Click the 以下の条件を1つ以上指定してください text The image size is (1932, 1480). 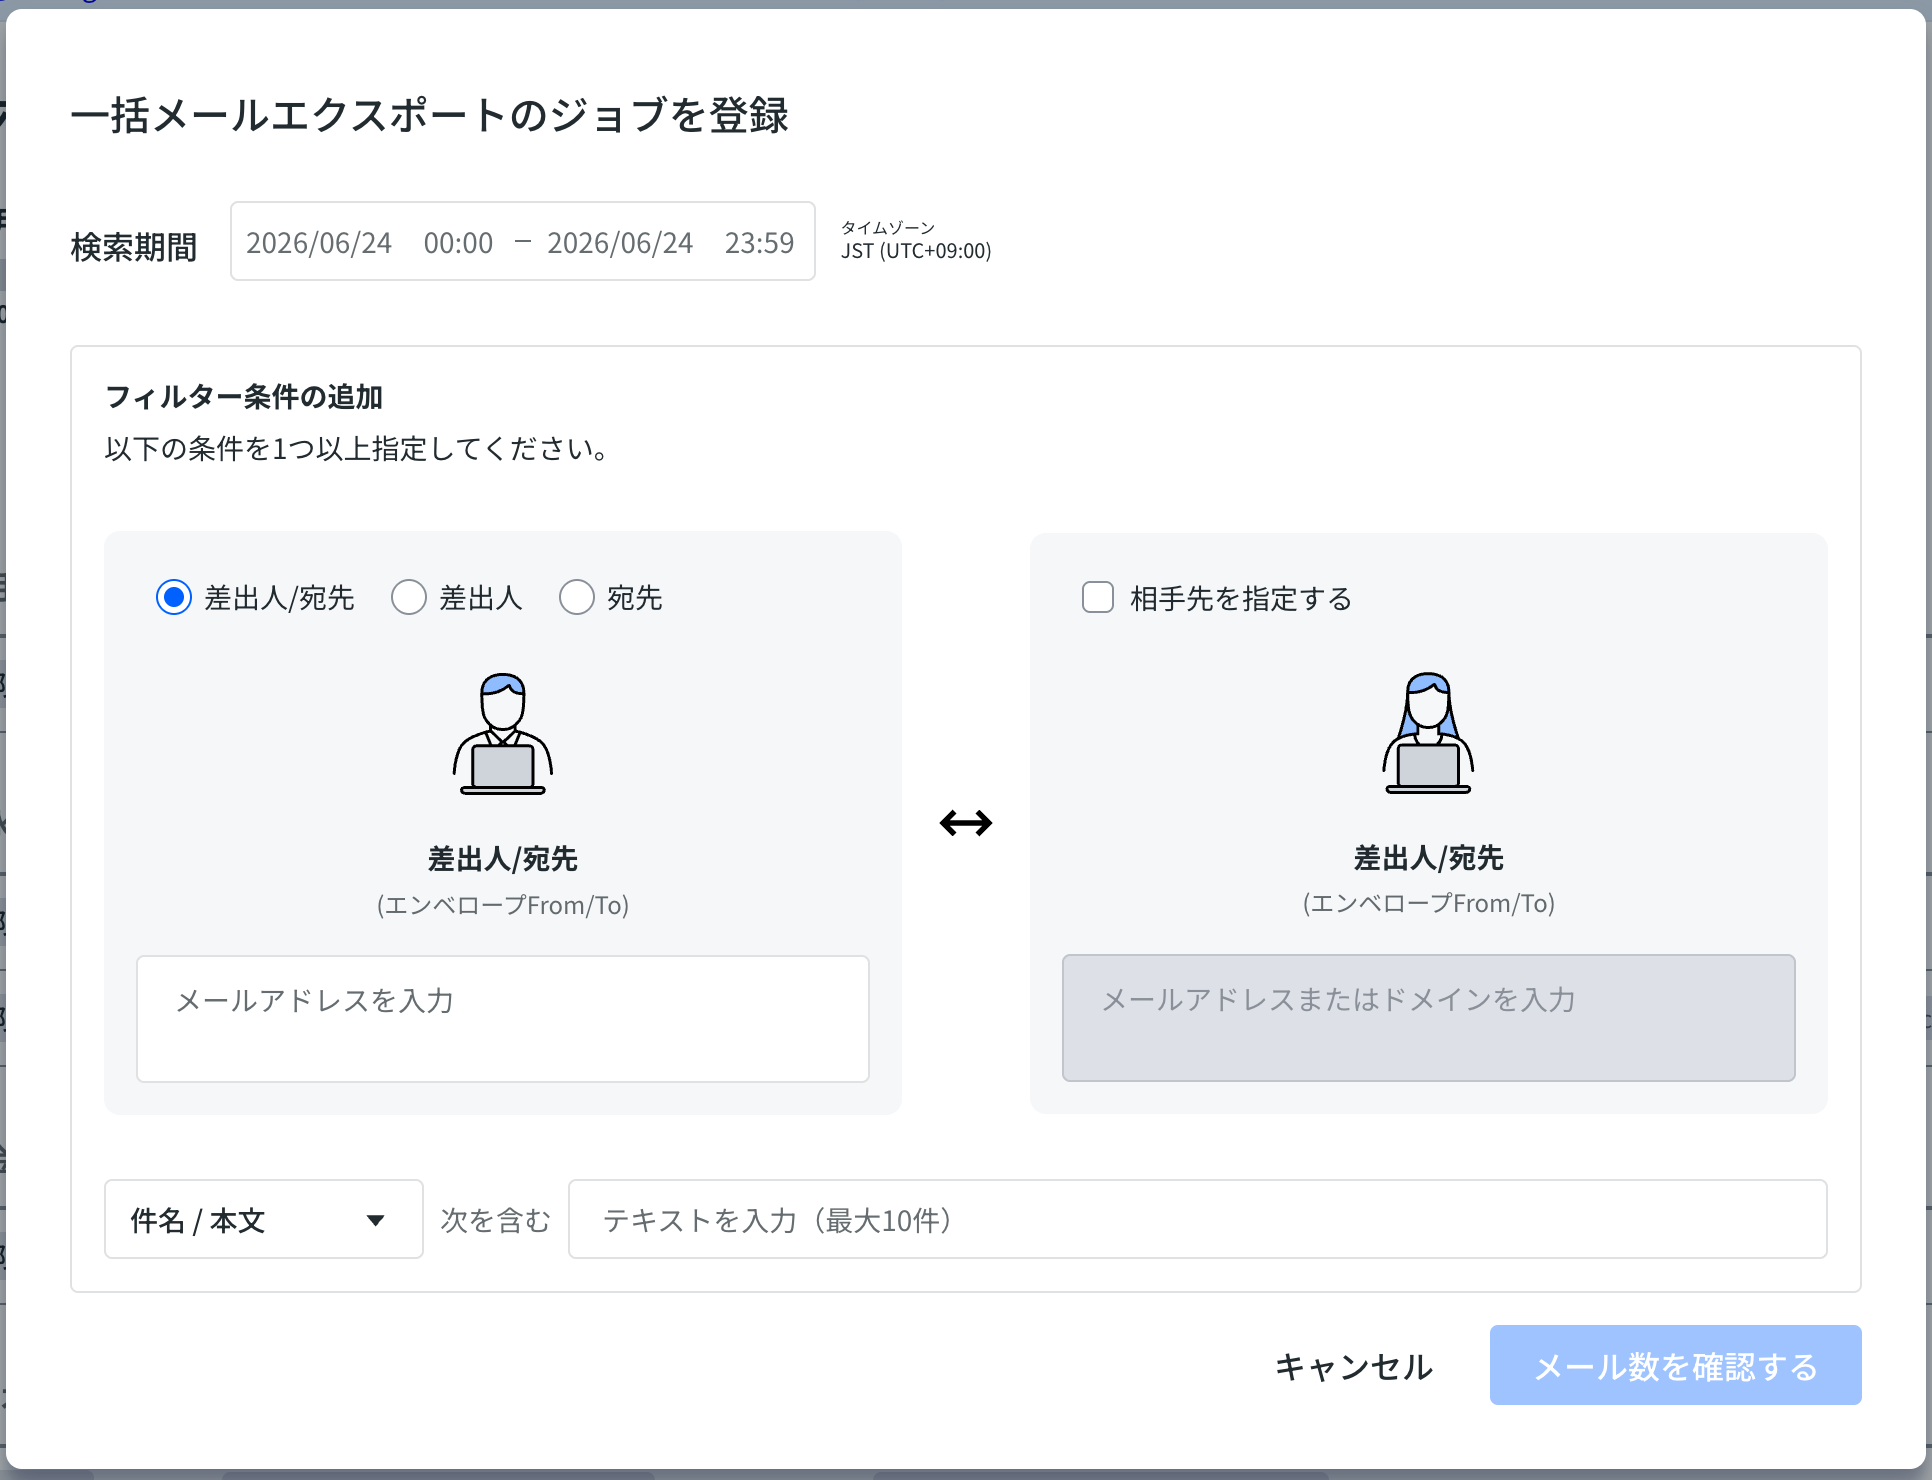click(x=357, y=449)
